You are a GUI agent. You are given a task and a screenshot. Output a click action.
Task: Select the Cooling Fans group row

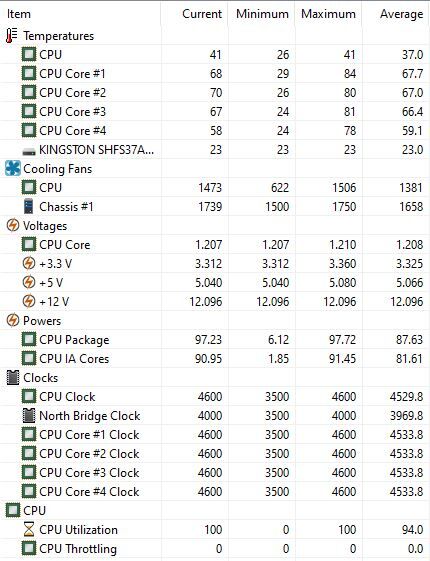(215, 169)
